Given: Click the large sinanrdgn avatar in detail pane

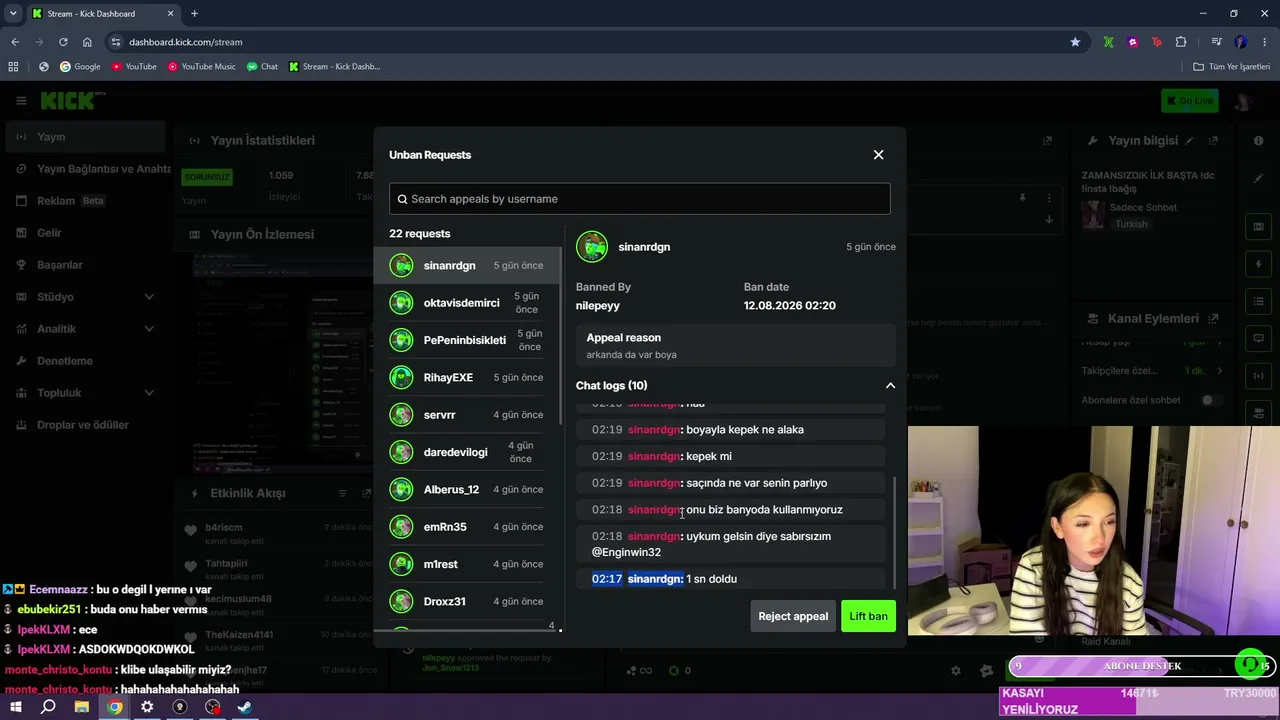Looking at the screenshot, I should 591,247.
